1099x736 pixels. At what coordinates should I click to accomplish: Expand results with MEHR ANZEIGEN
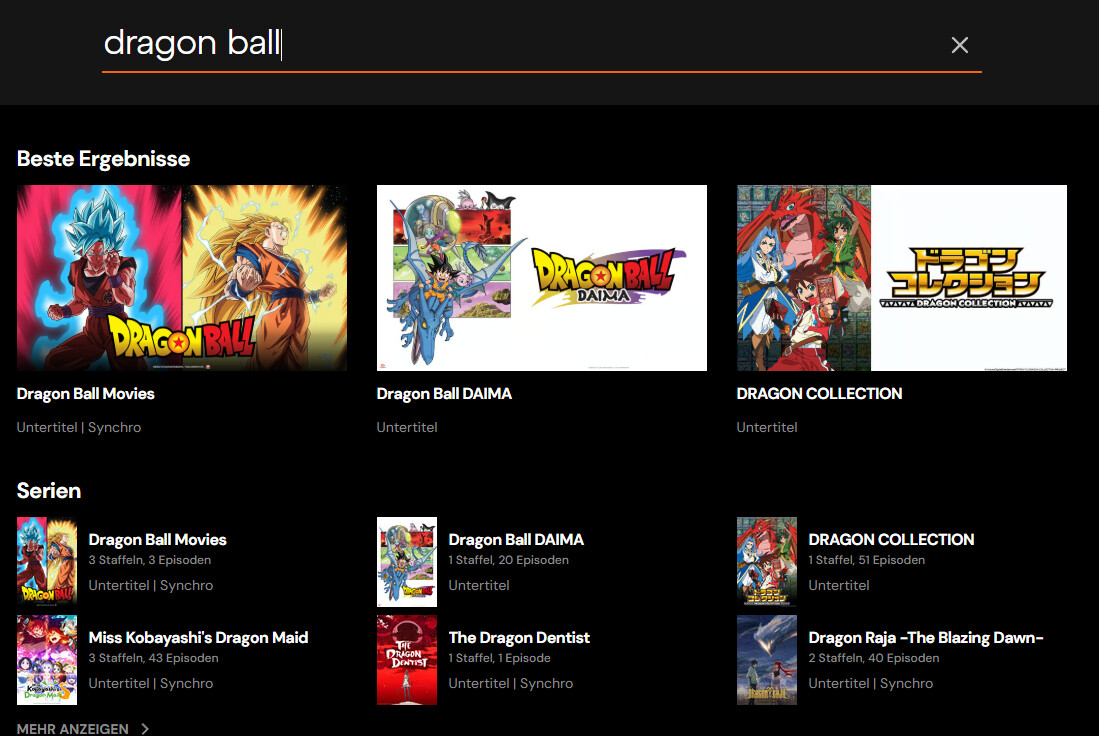click(x=73, y=729)
